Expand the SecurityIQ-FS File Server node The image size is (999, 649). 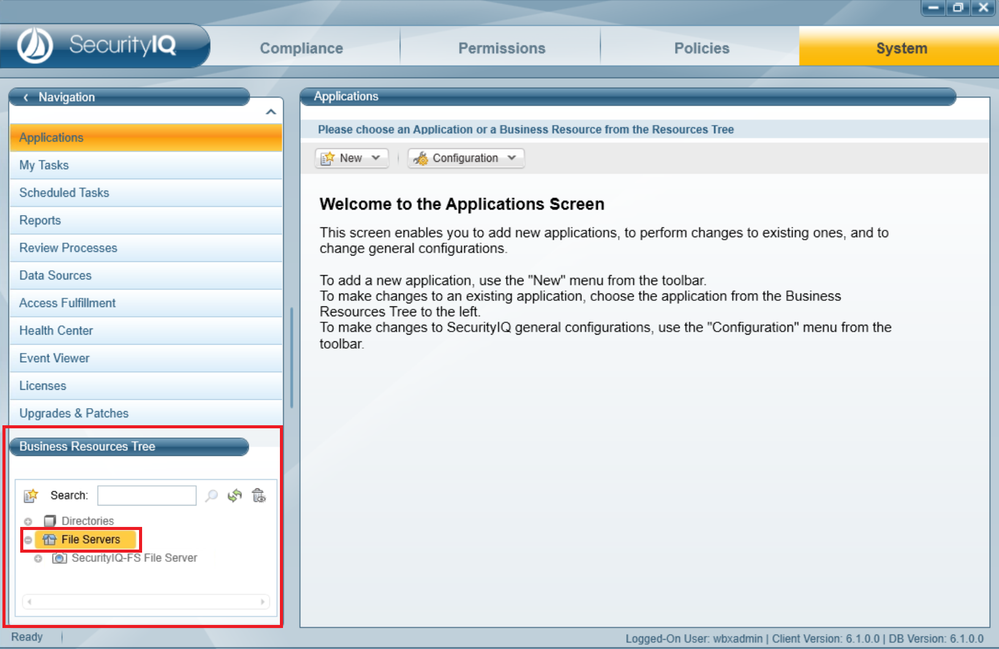pyautogui.click(x=38, y=558)
